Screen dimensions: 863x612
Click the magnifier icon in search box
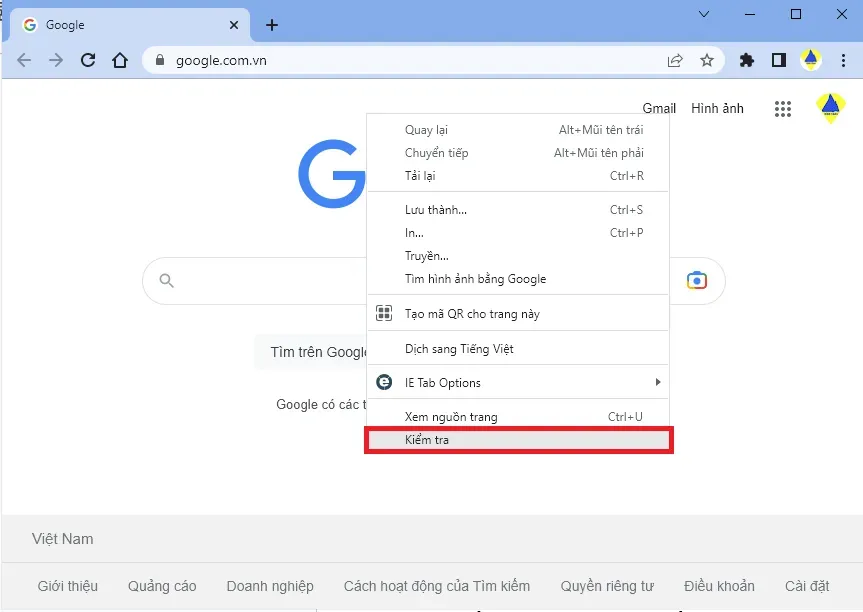tap(166, 281)
